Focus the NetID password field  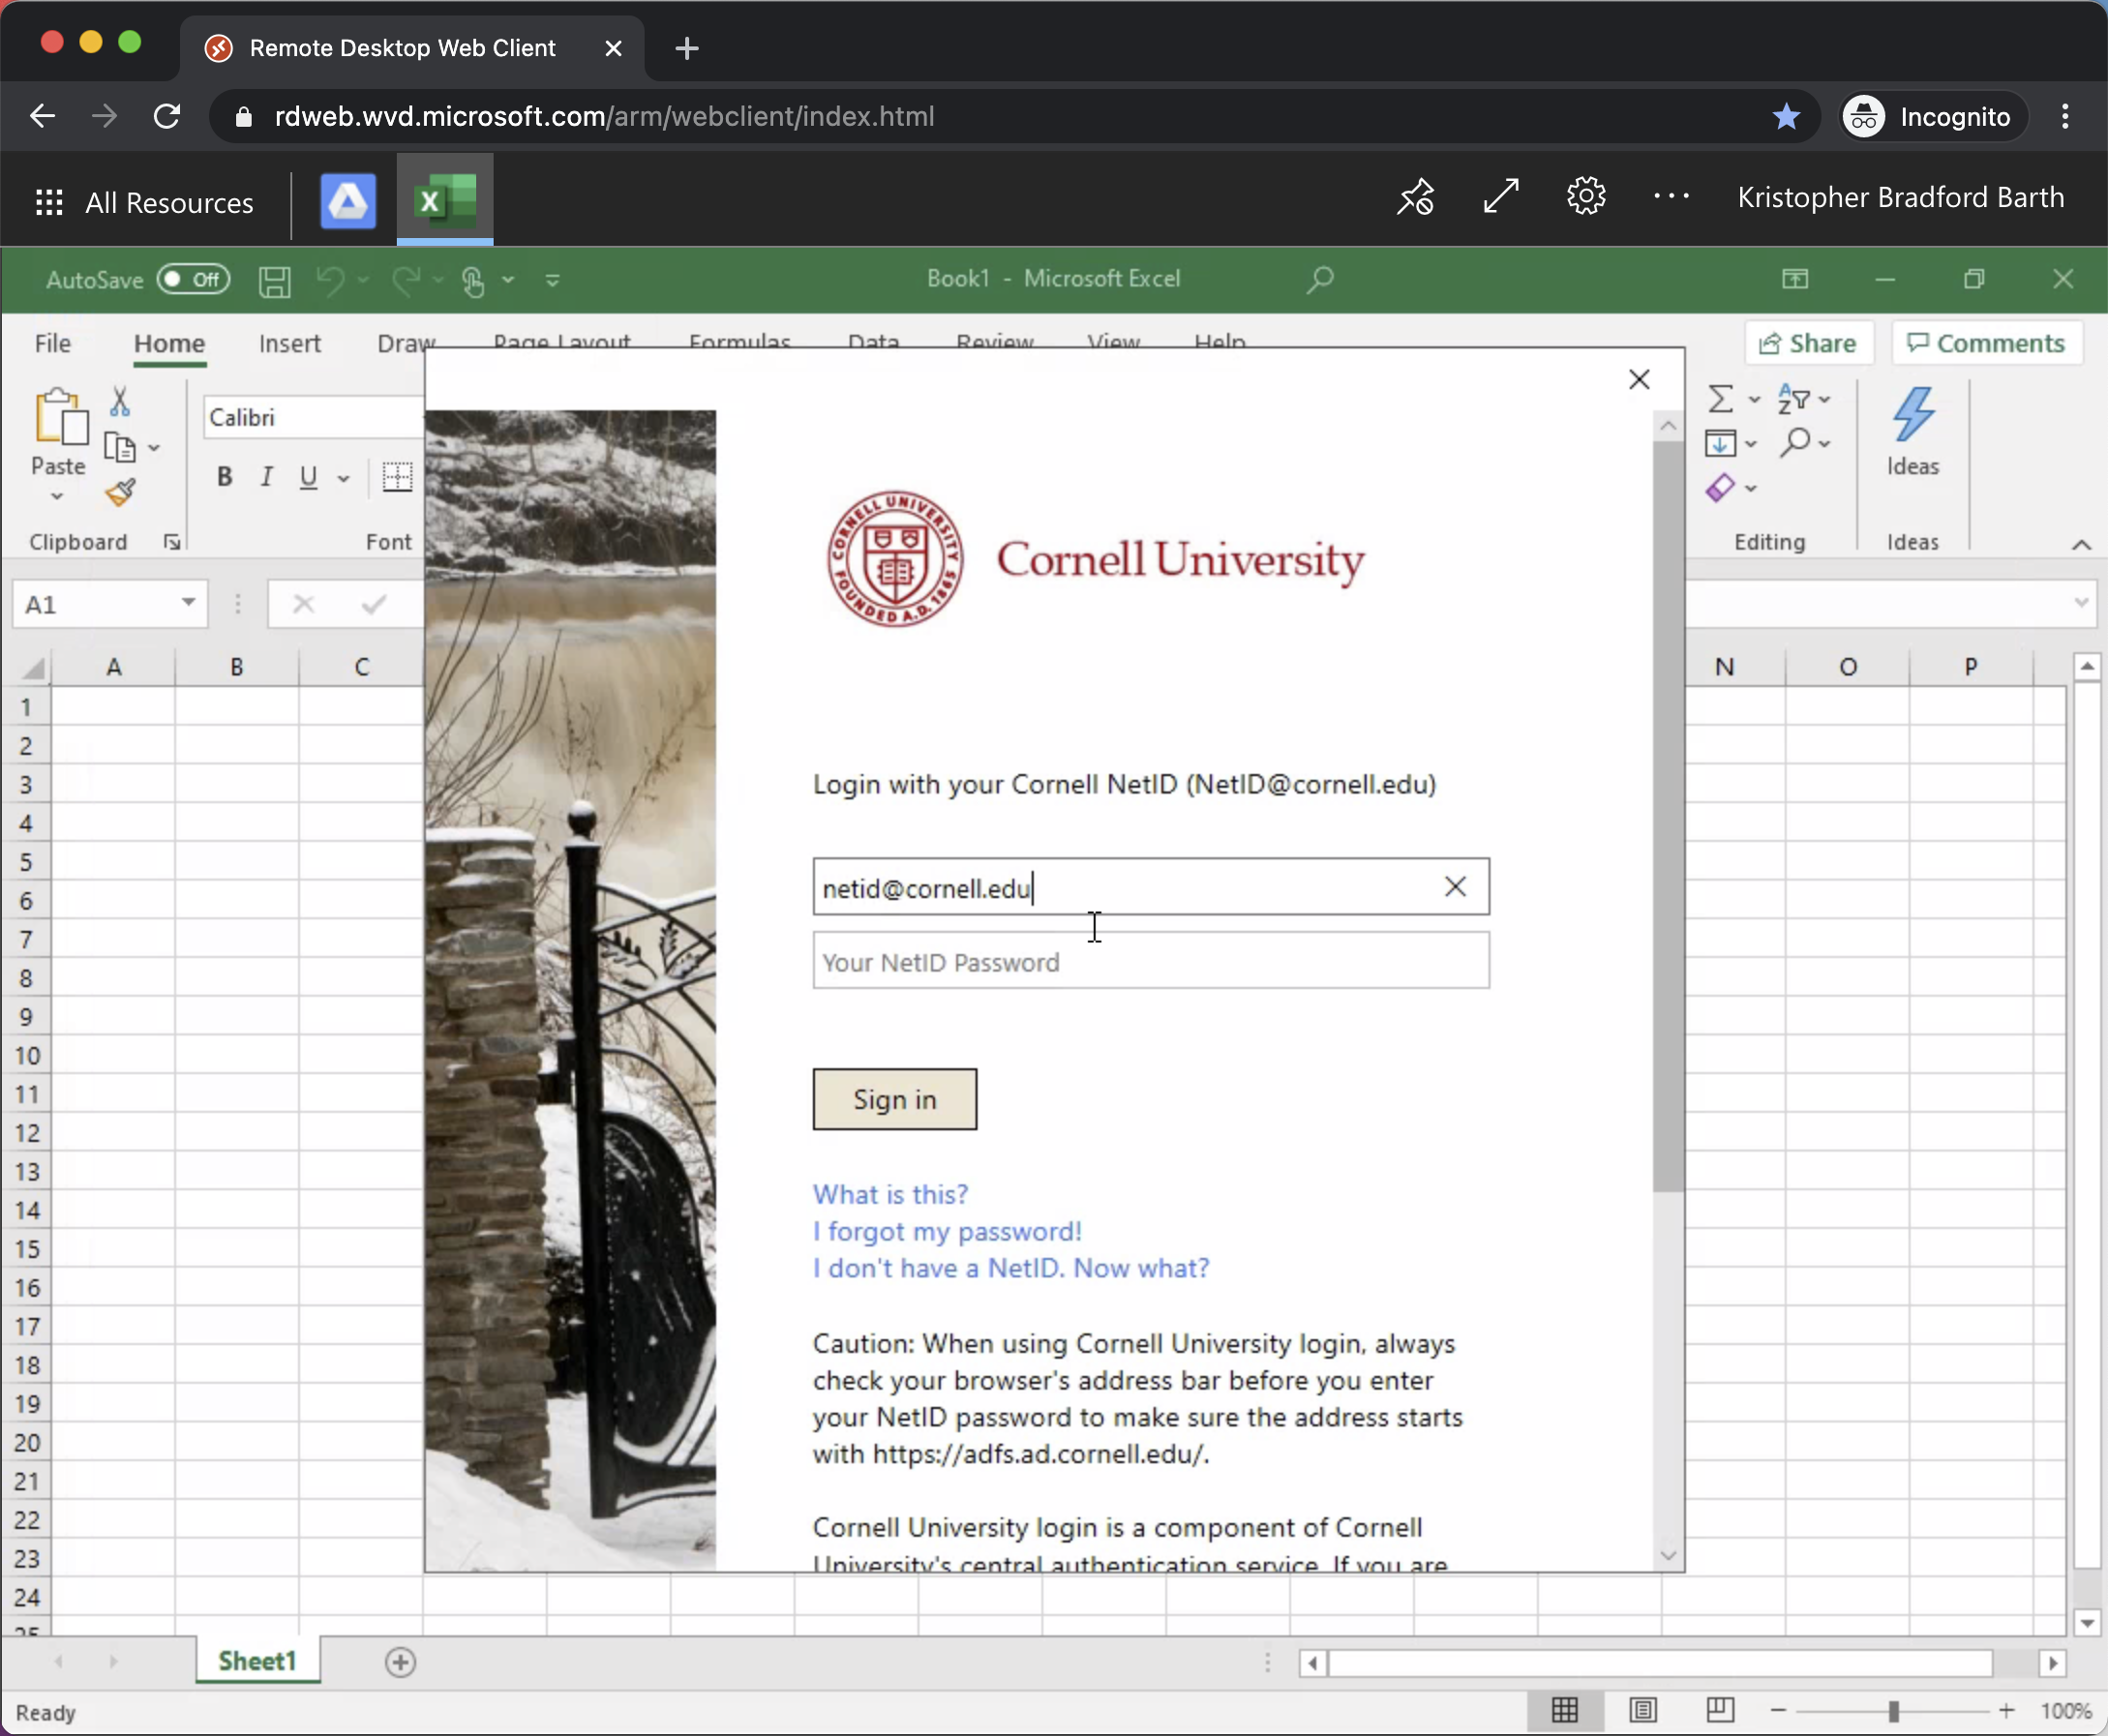[1151, 961]
